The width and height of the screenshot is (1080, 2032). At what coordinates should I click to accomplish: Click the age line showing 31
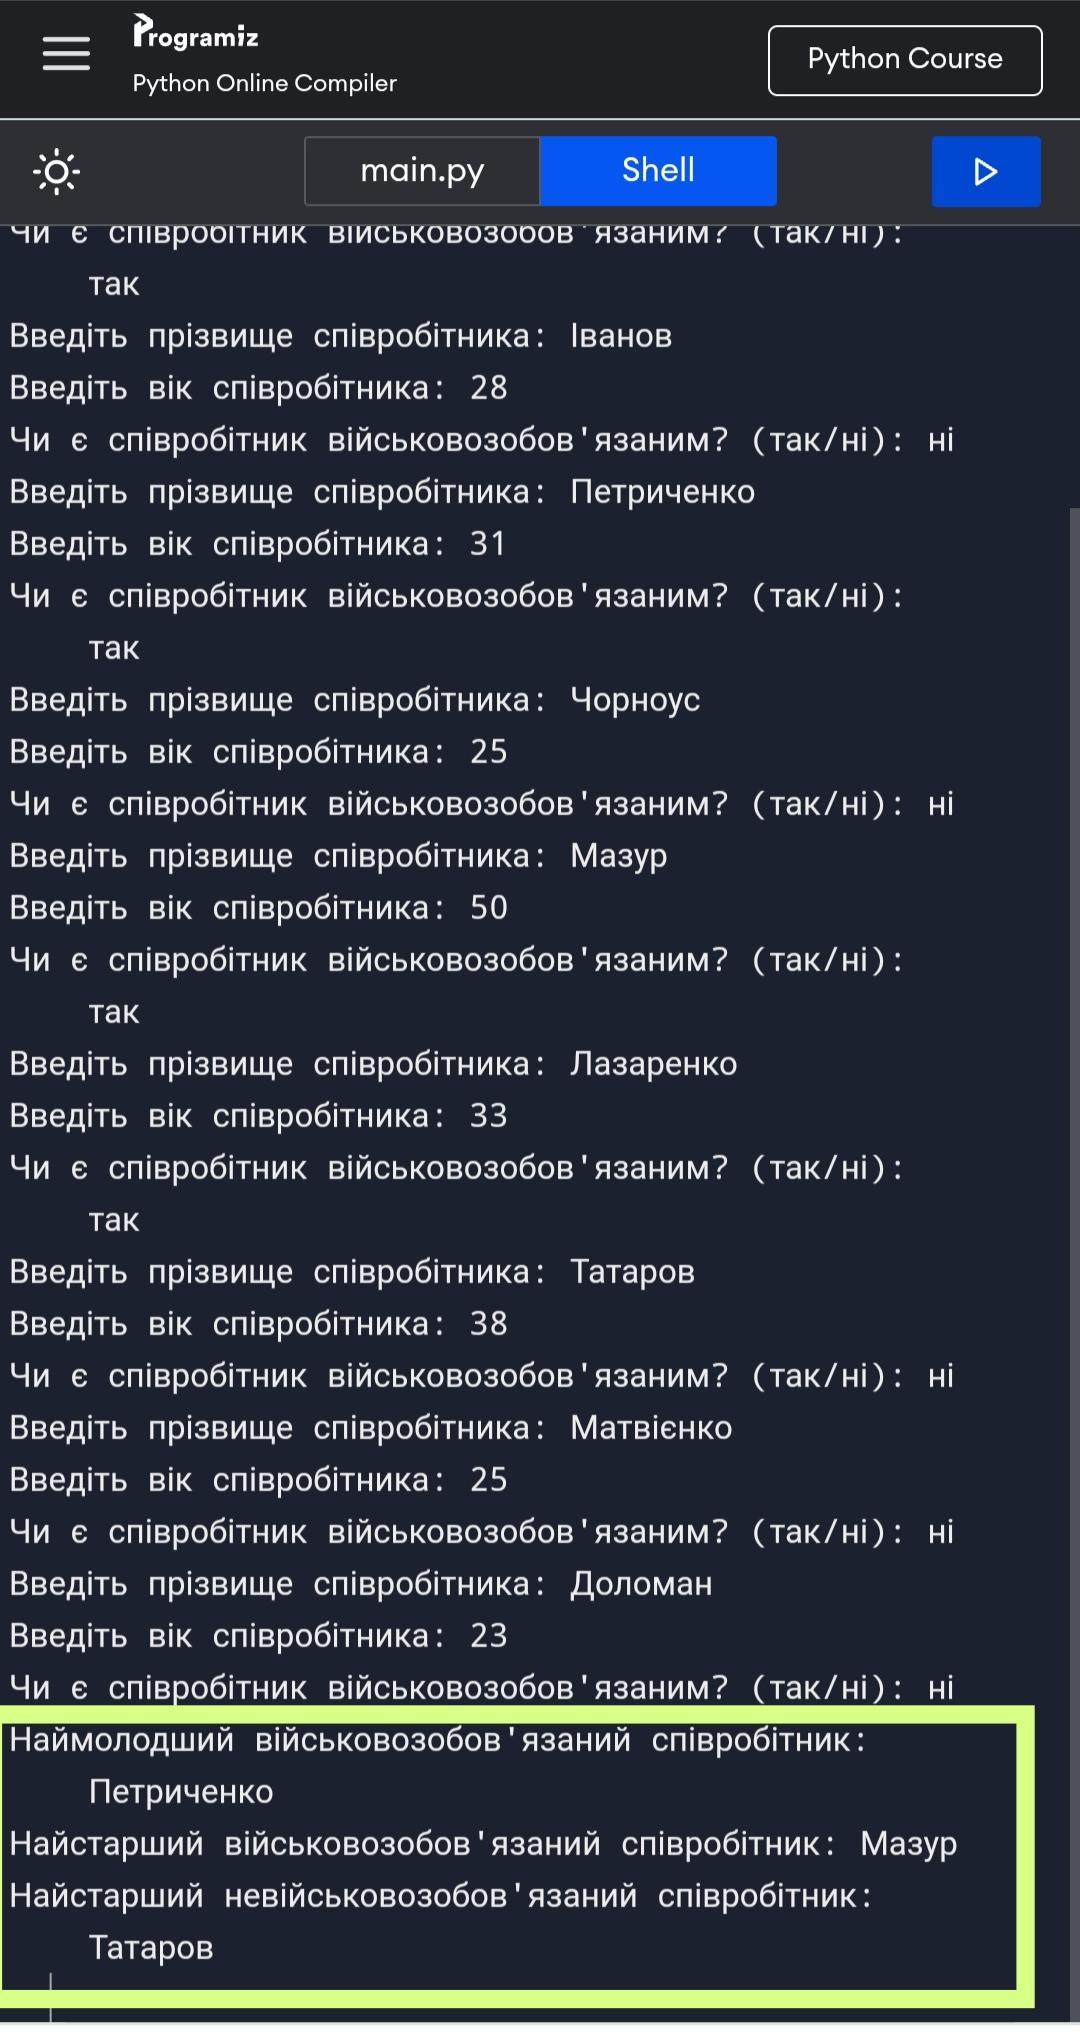coord(258,544)
